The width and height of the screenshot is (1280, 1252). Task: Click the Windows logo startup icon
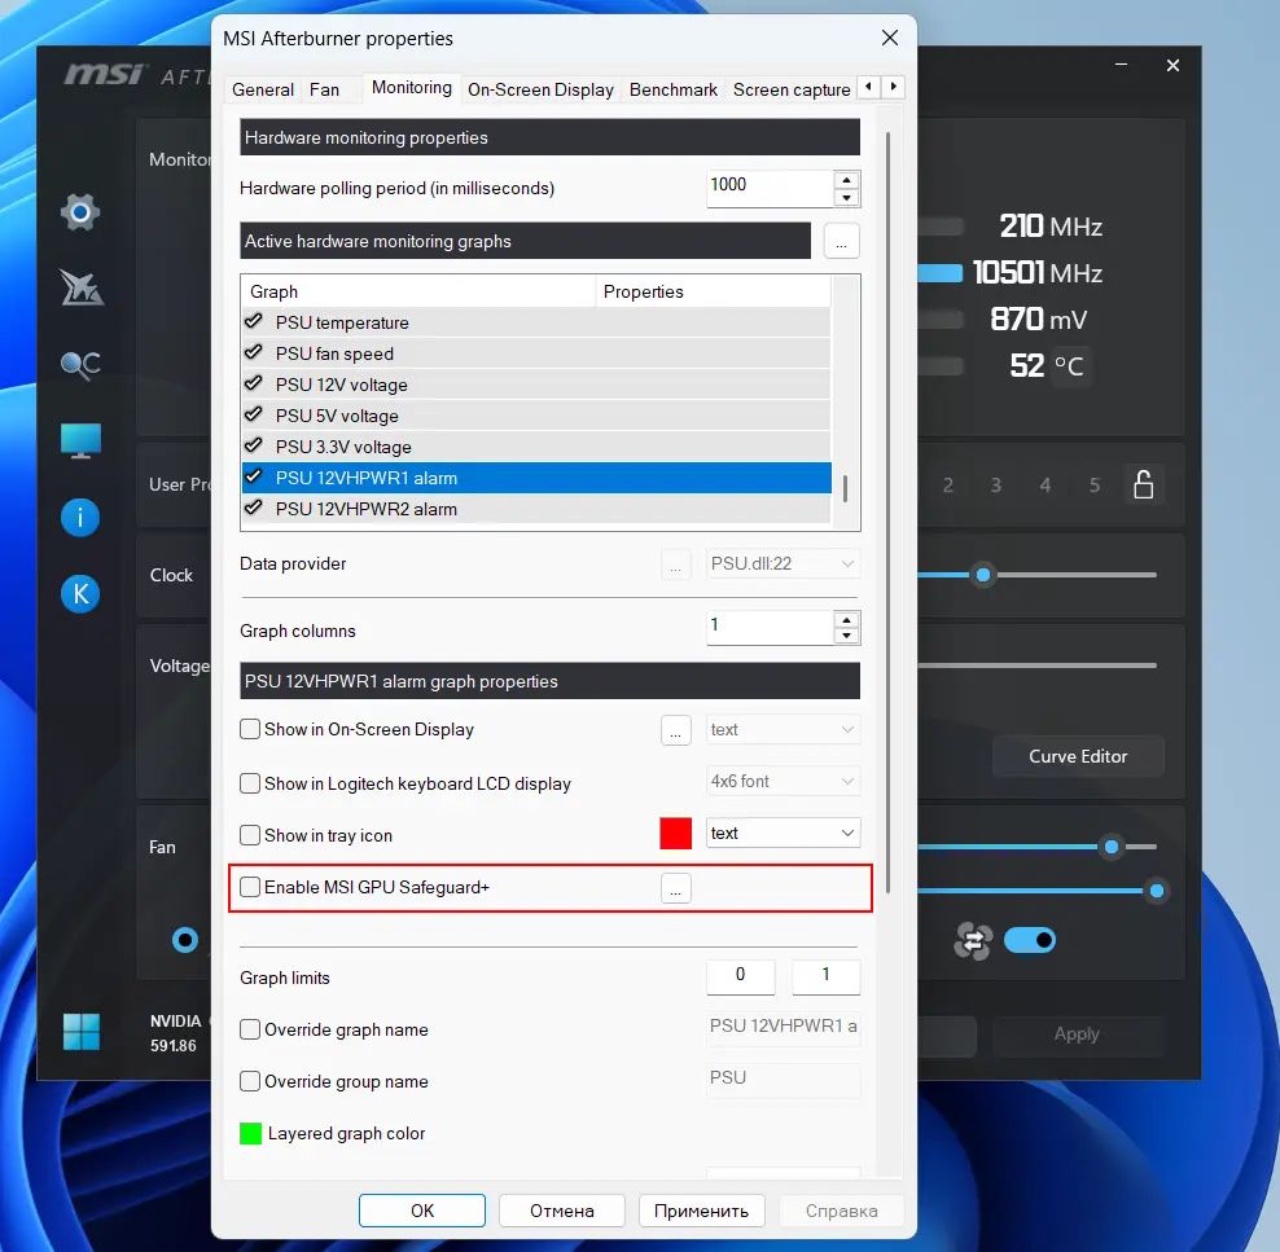(x=81, y=1031)
